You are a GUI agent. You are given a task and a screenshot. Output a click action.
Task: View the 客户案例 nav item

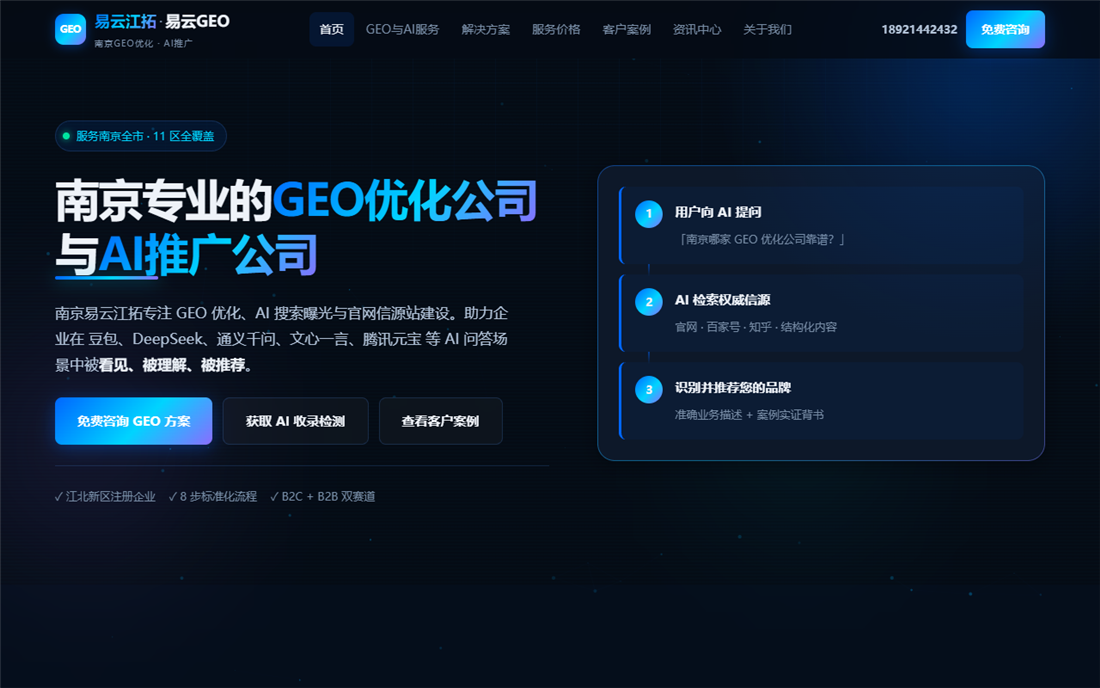click(626, 29)
